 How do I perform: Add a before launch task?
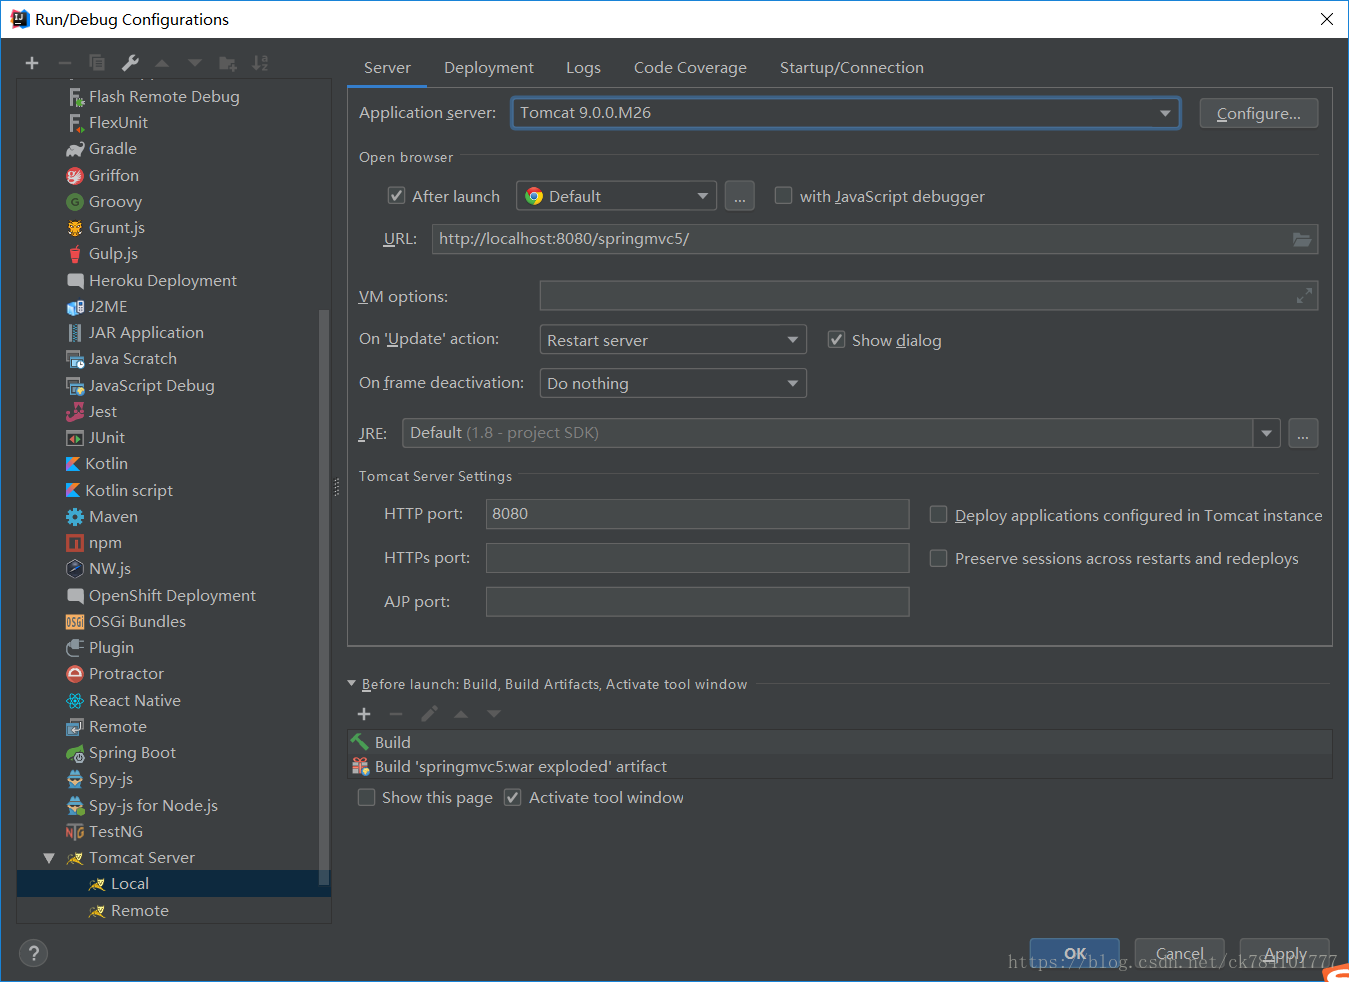(x=364, y=714)
